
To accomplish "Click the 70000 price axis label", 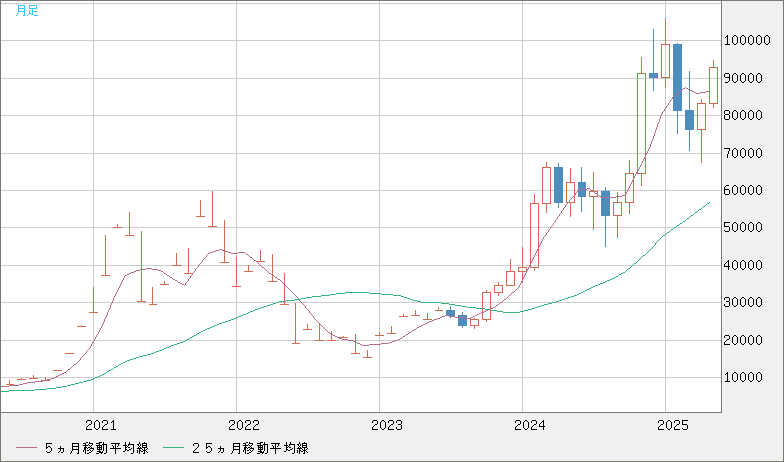I will [744, 153].
